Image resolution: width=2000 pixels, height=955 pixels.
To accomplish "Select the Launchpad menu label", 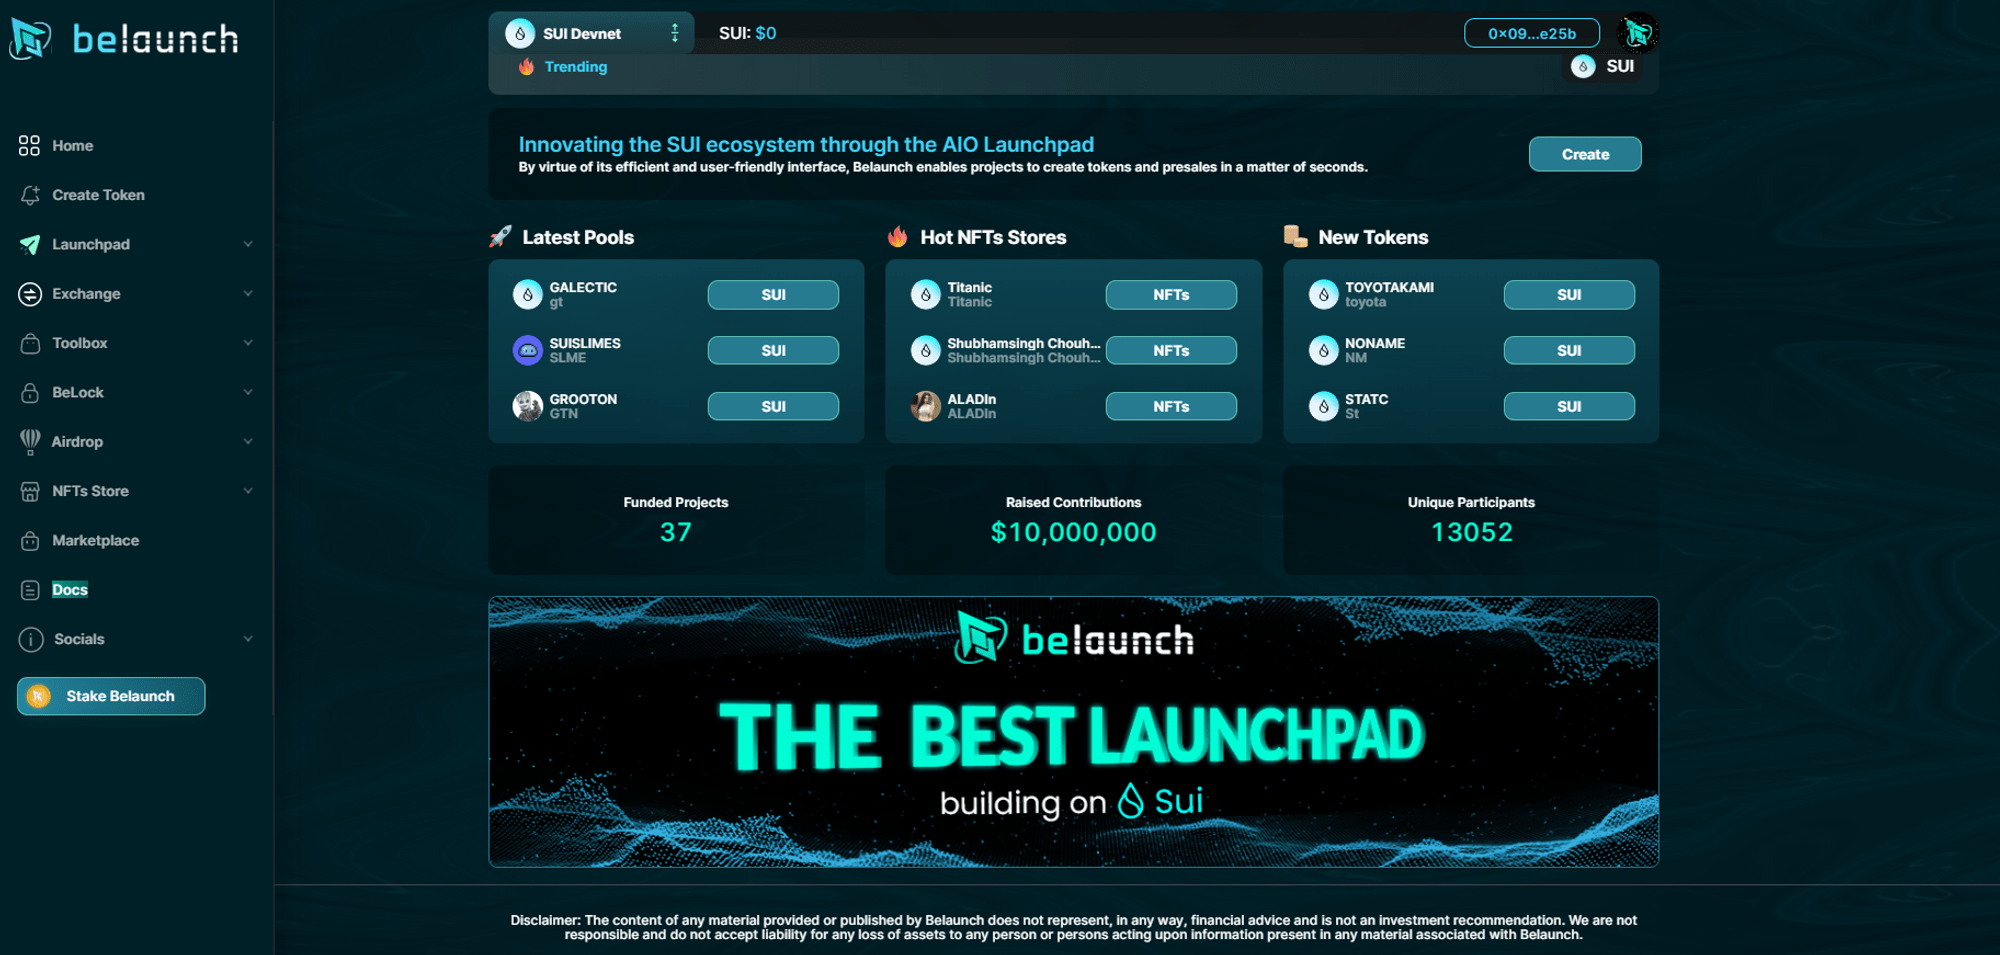I will (x=91, y=244).
